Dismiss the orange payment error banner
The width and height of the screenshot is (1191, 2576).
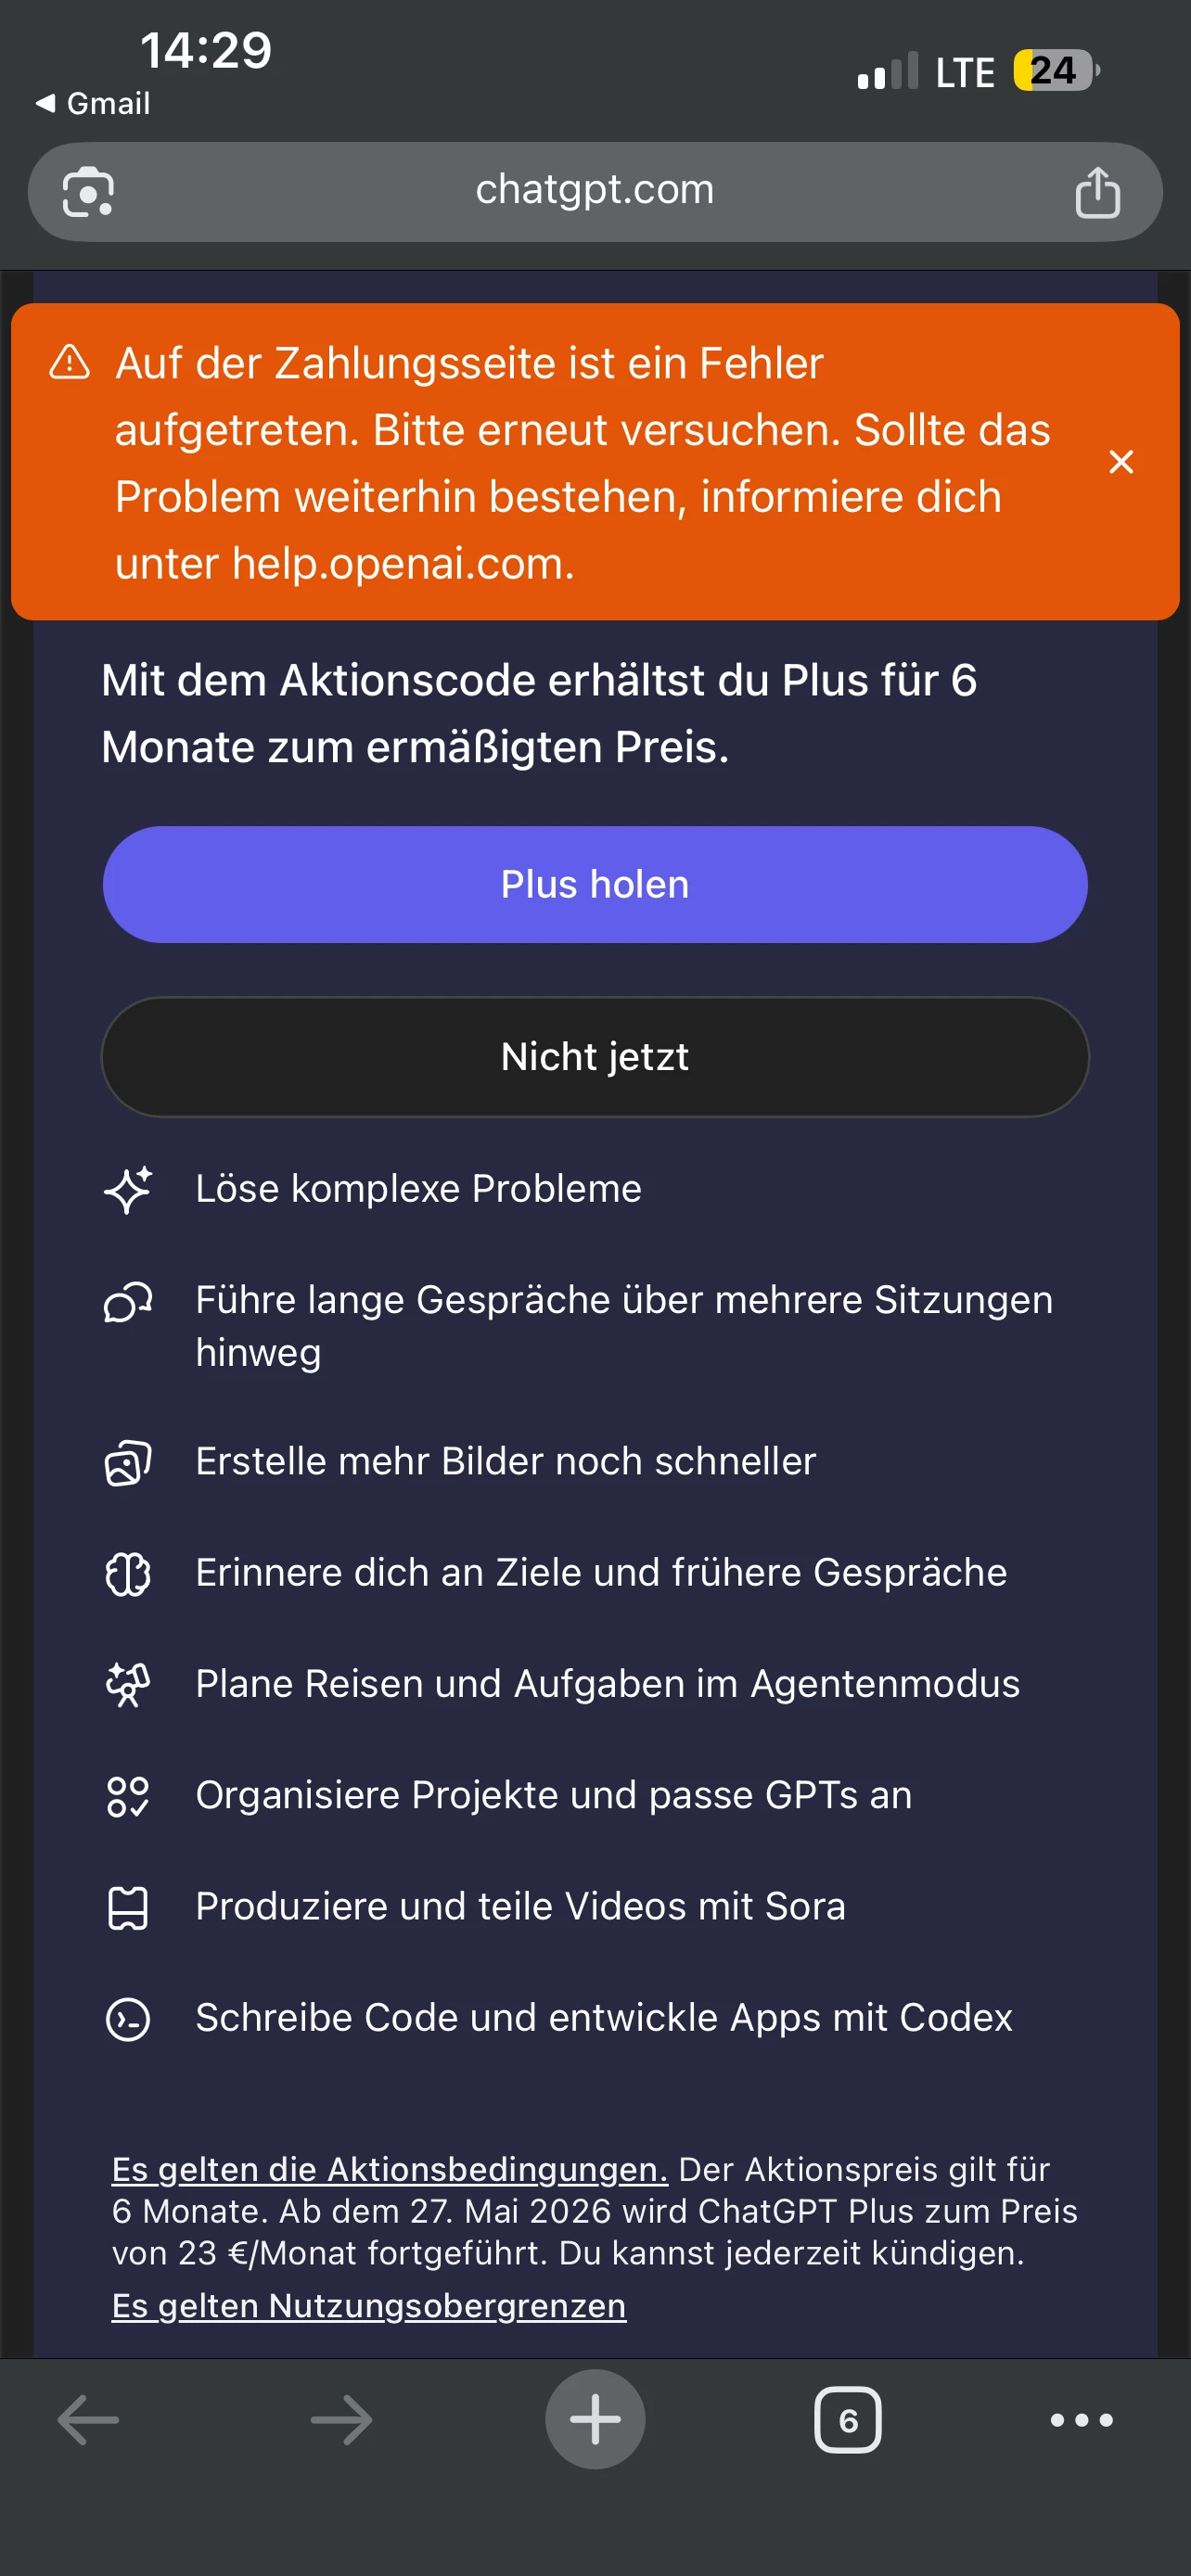tap(1120, 462)
